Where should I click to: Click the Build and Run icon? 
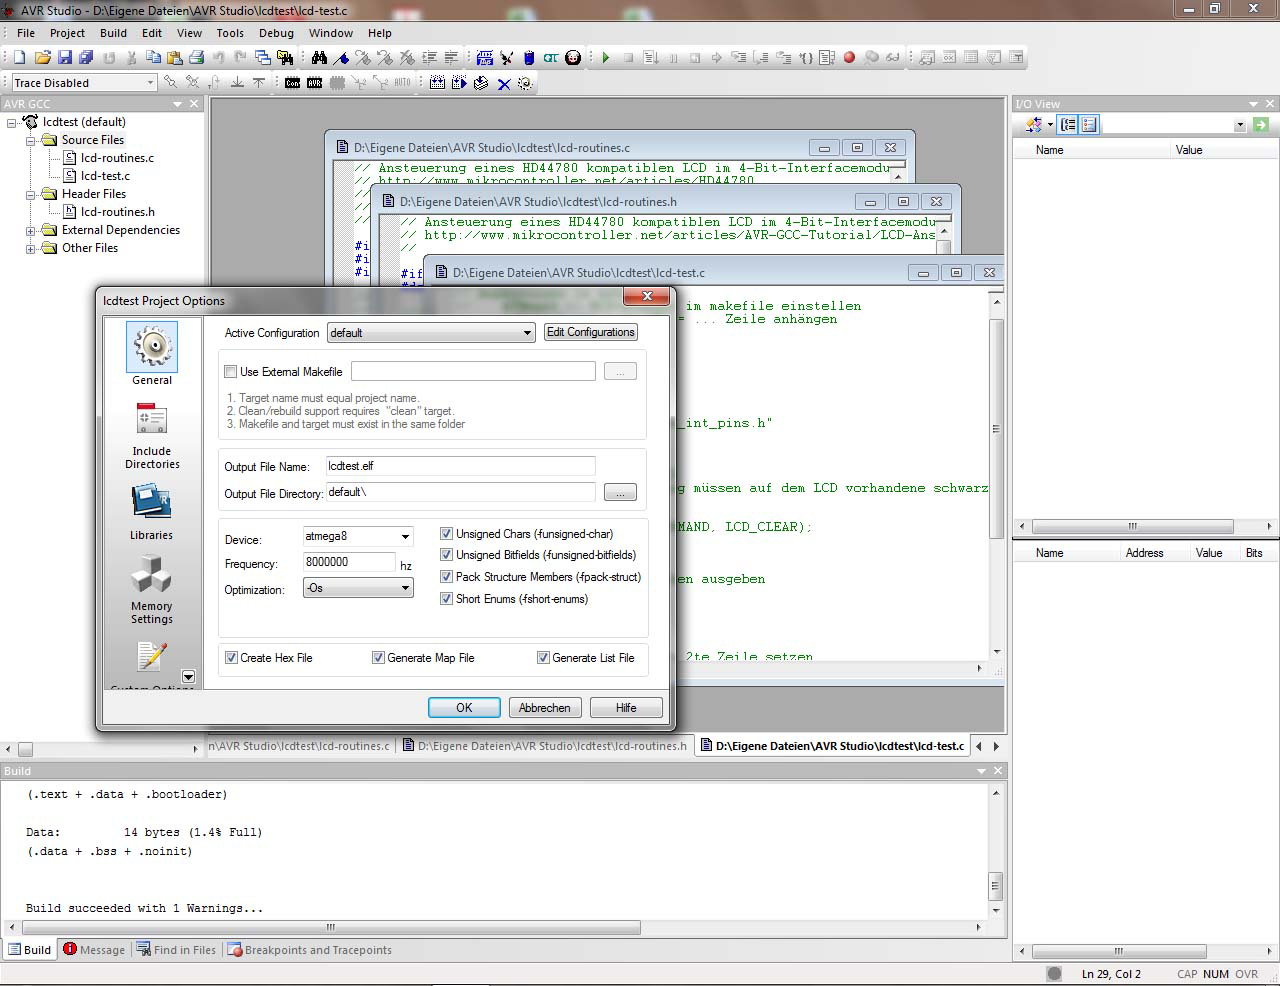click(x=459, y=83)
